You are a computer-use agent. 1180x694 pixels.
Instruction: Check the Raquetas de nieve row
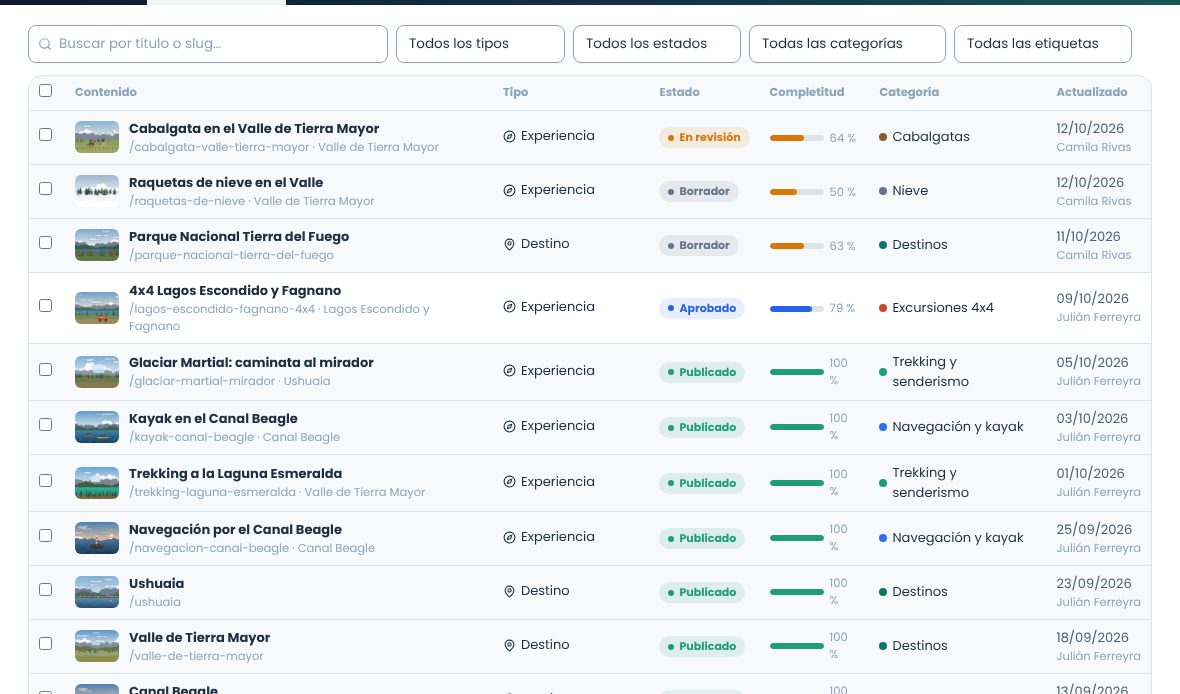point(46,188)
